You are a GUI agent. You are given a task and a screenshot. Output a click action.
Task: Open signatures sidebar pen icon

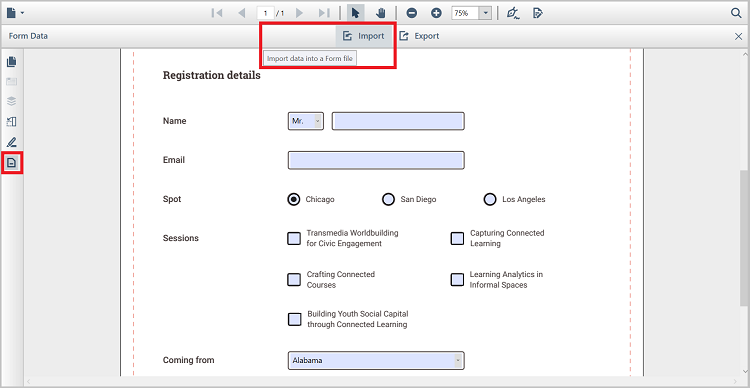tap(12, 142)
